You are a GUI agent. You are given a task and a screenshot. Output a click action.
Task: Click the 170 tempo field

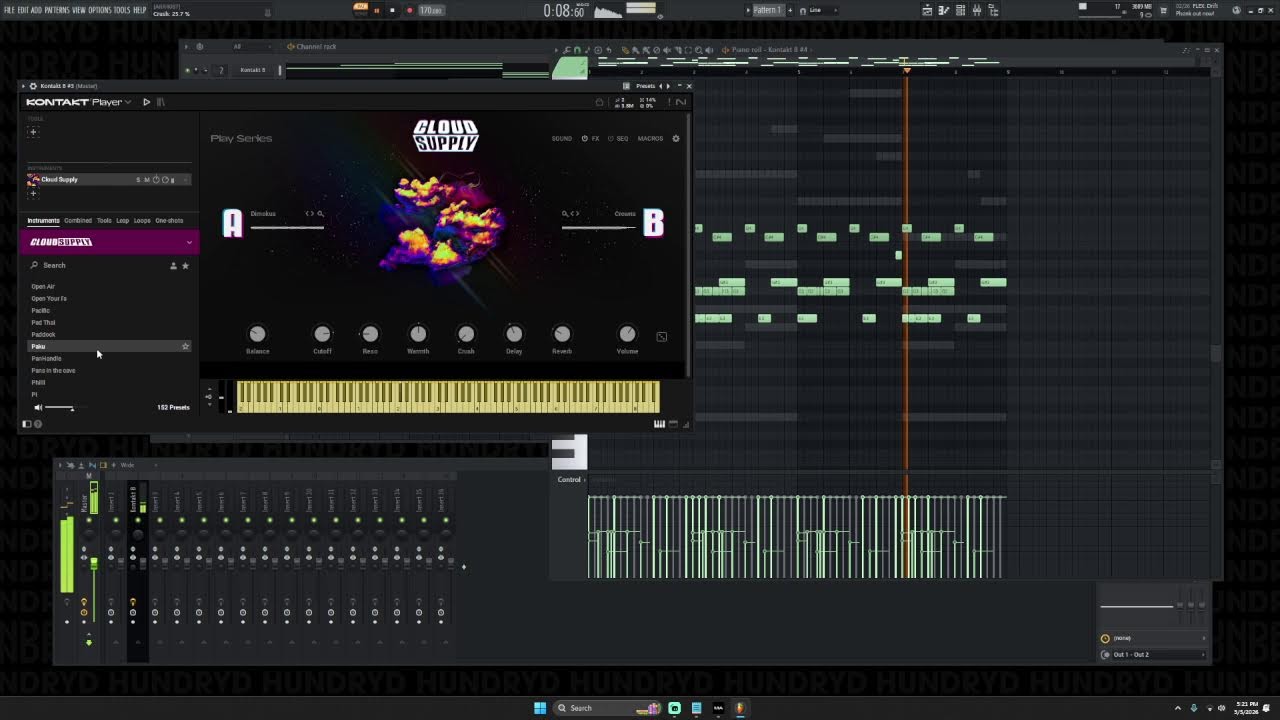(x=431, y=10)
